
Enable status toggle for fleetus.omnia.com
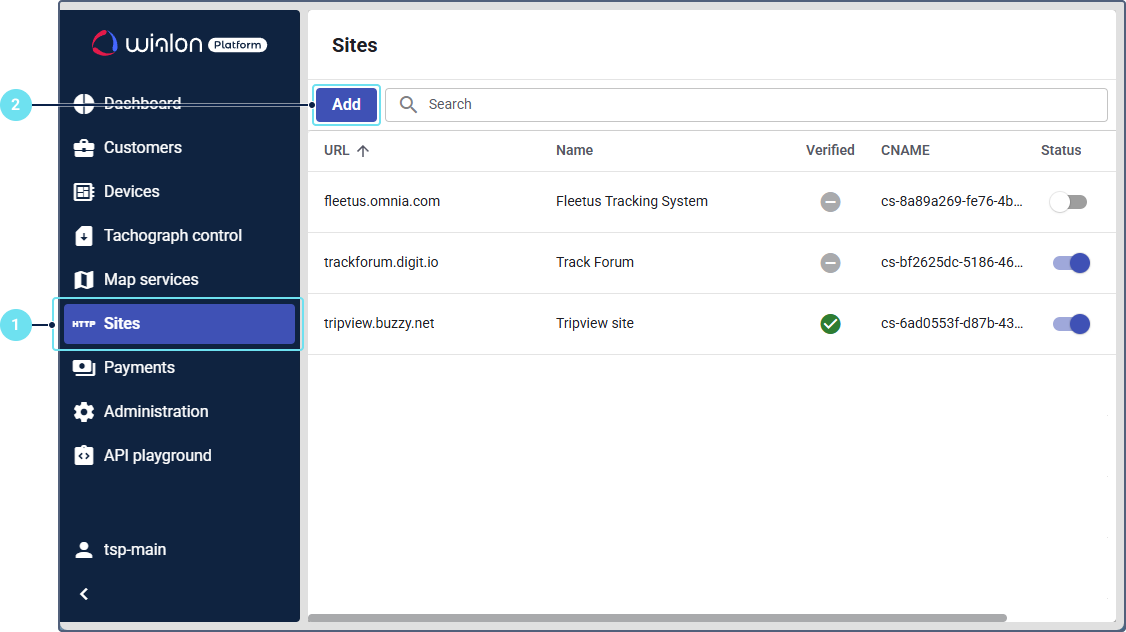(x=1068, y=202)
